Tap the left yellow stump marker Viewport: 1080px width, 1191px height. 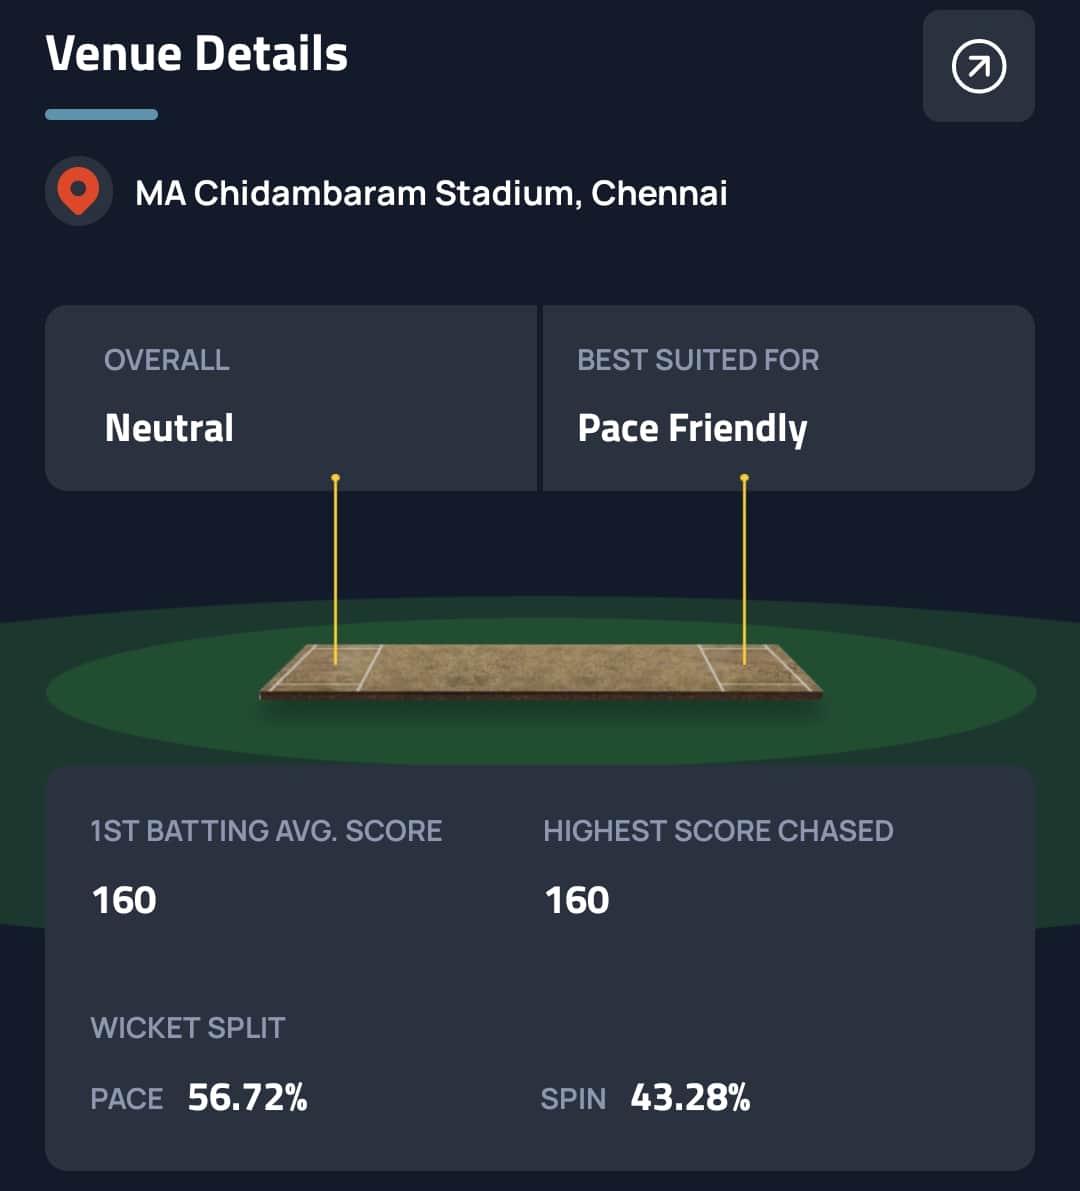pos(336,568)
